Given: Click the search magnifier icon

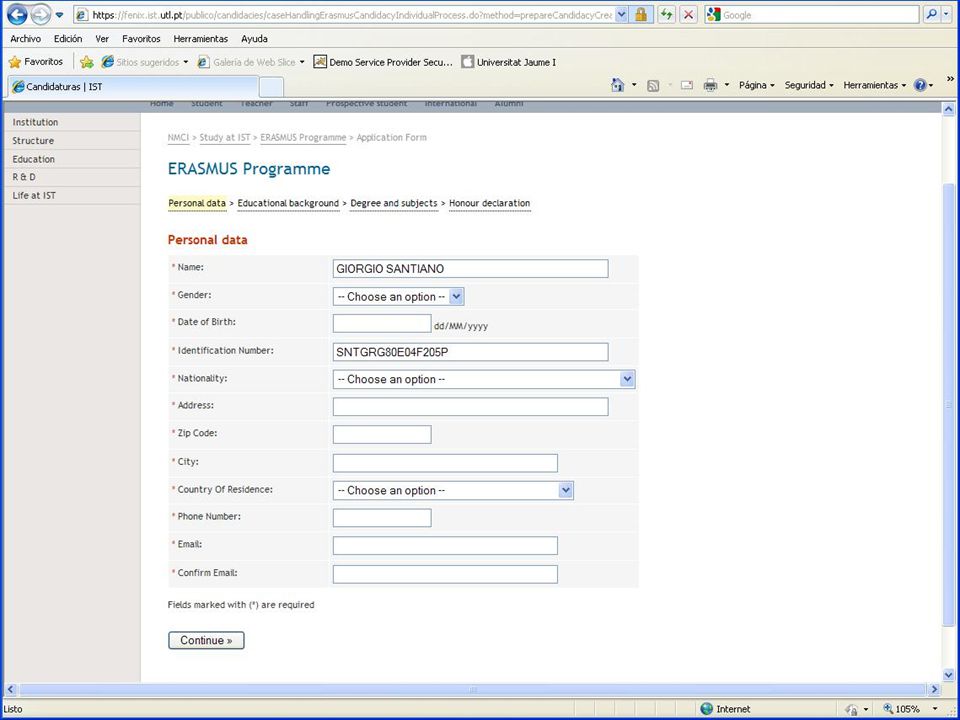Looking at the screenshot, I should [x=931, y=15].
